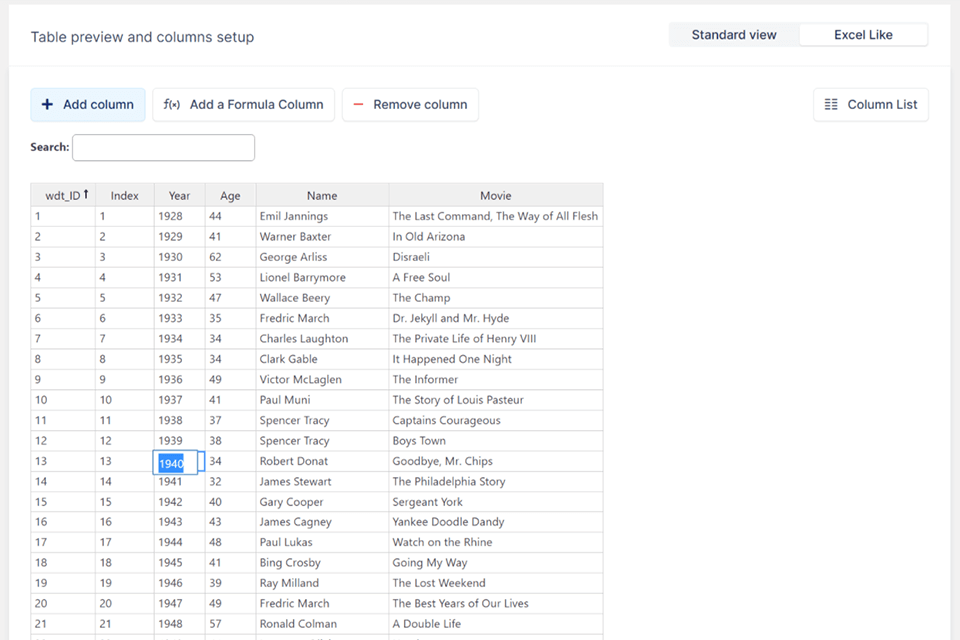The image size is (960, 640).
Task: Click the Goodbye, Mr. Chips movie cell
Action: point(442,461)
